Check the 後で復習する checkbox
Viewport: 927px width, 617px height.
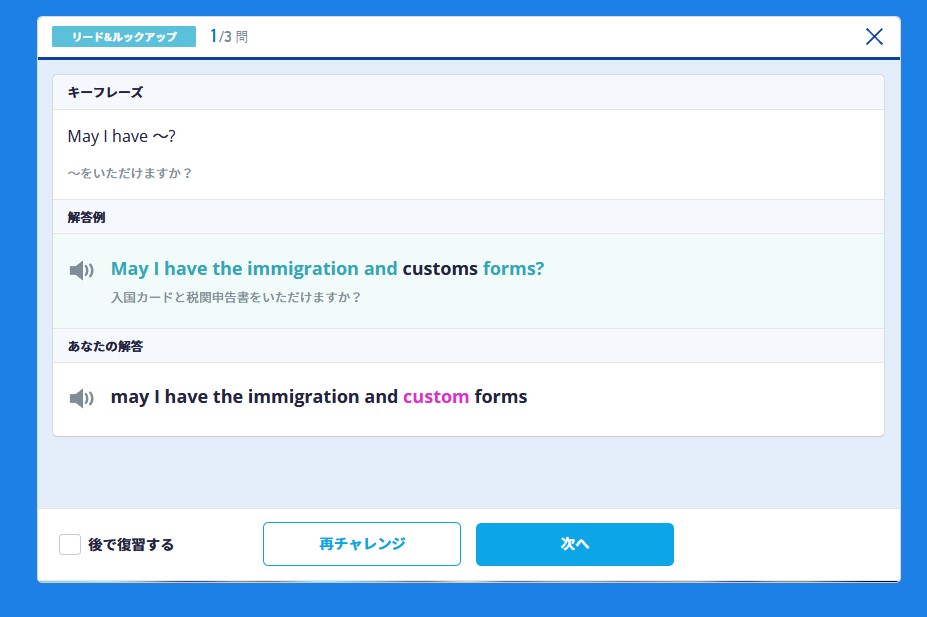pyautogui.click(x=70, y=544)
